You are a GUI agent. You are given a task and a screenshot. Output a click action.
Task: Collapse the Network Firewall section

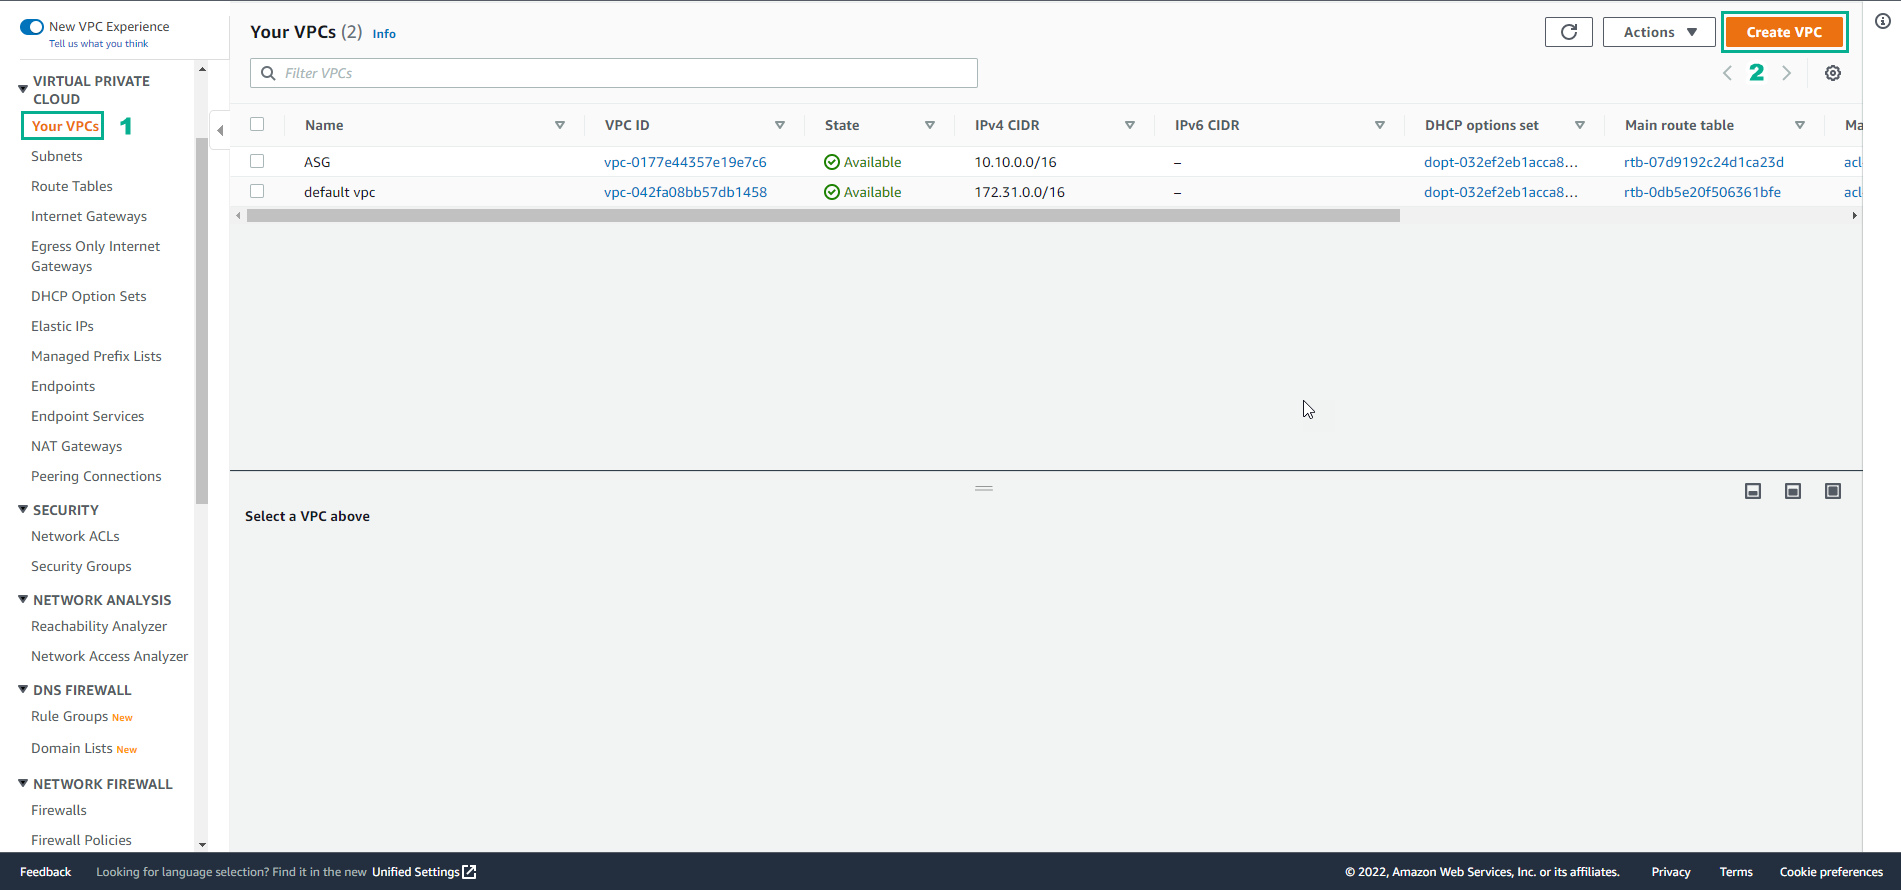tap(23, 783)
